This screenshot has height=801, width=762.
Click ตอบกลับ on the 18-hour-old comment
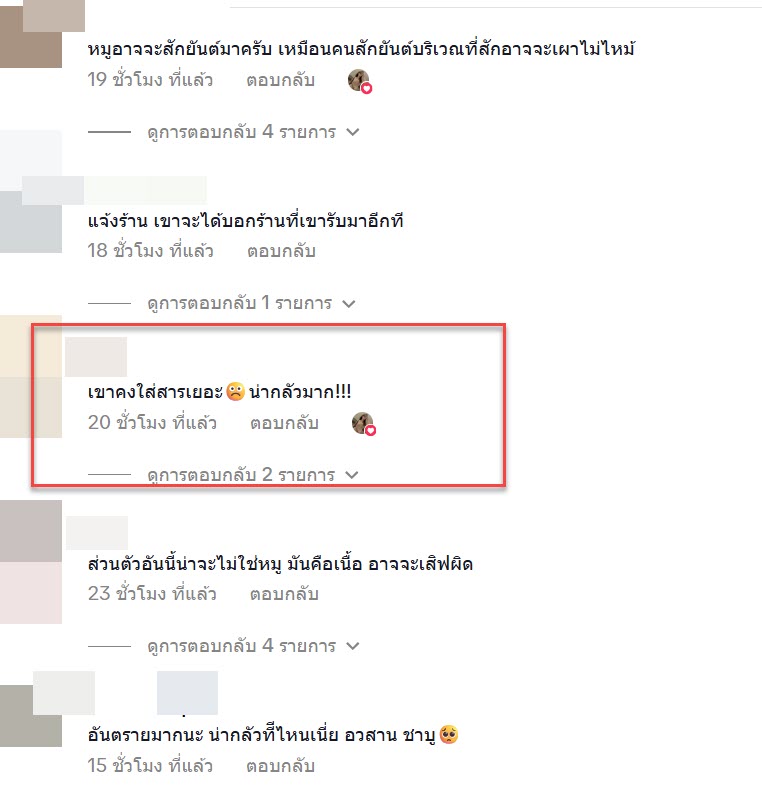281,251
